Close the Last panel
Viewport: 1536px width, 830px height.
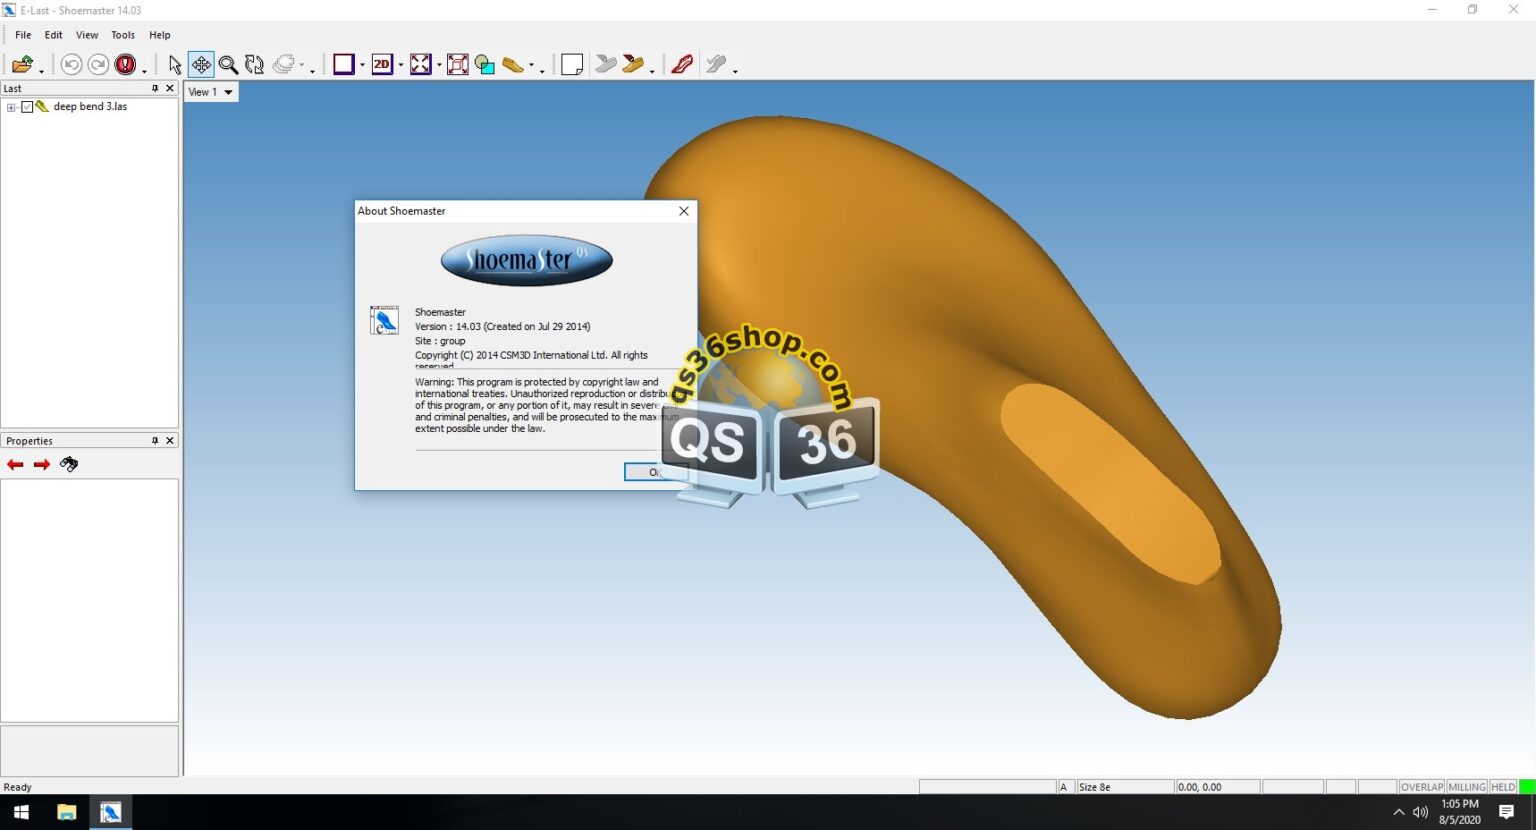pyautogui.click(x=170, y=89)
